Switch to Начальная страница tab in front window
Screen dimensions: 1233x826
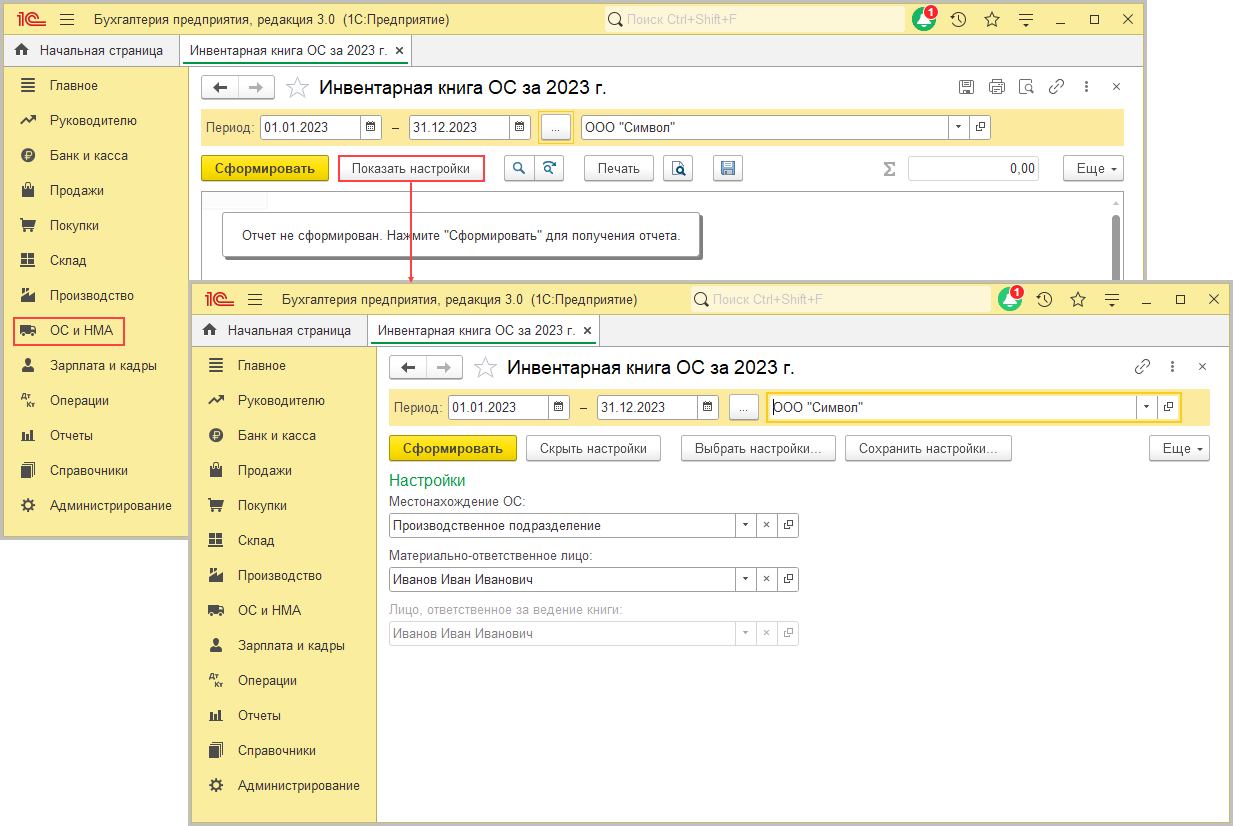tap(278, 329)
